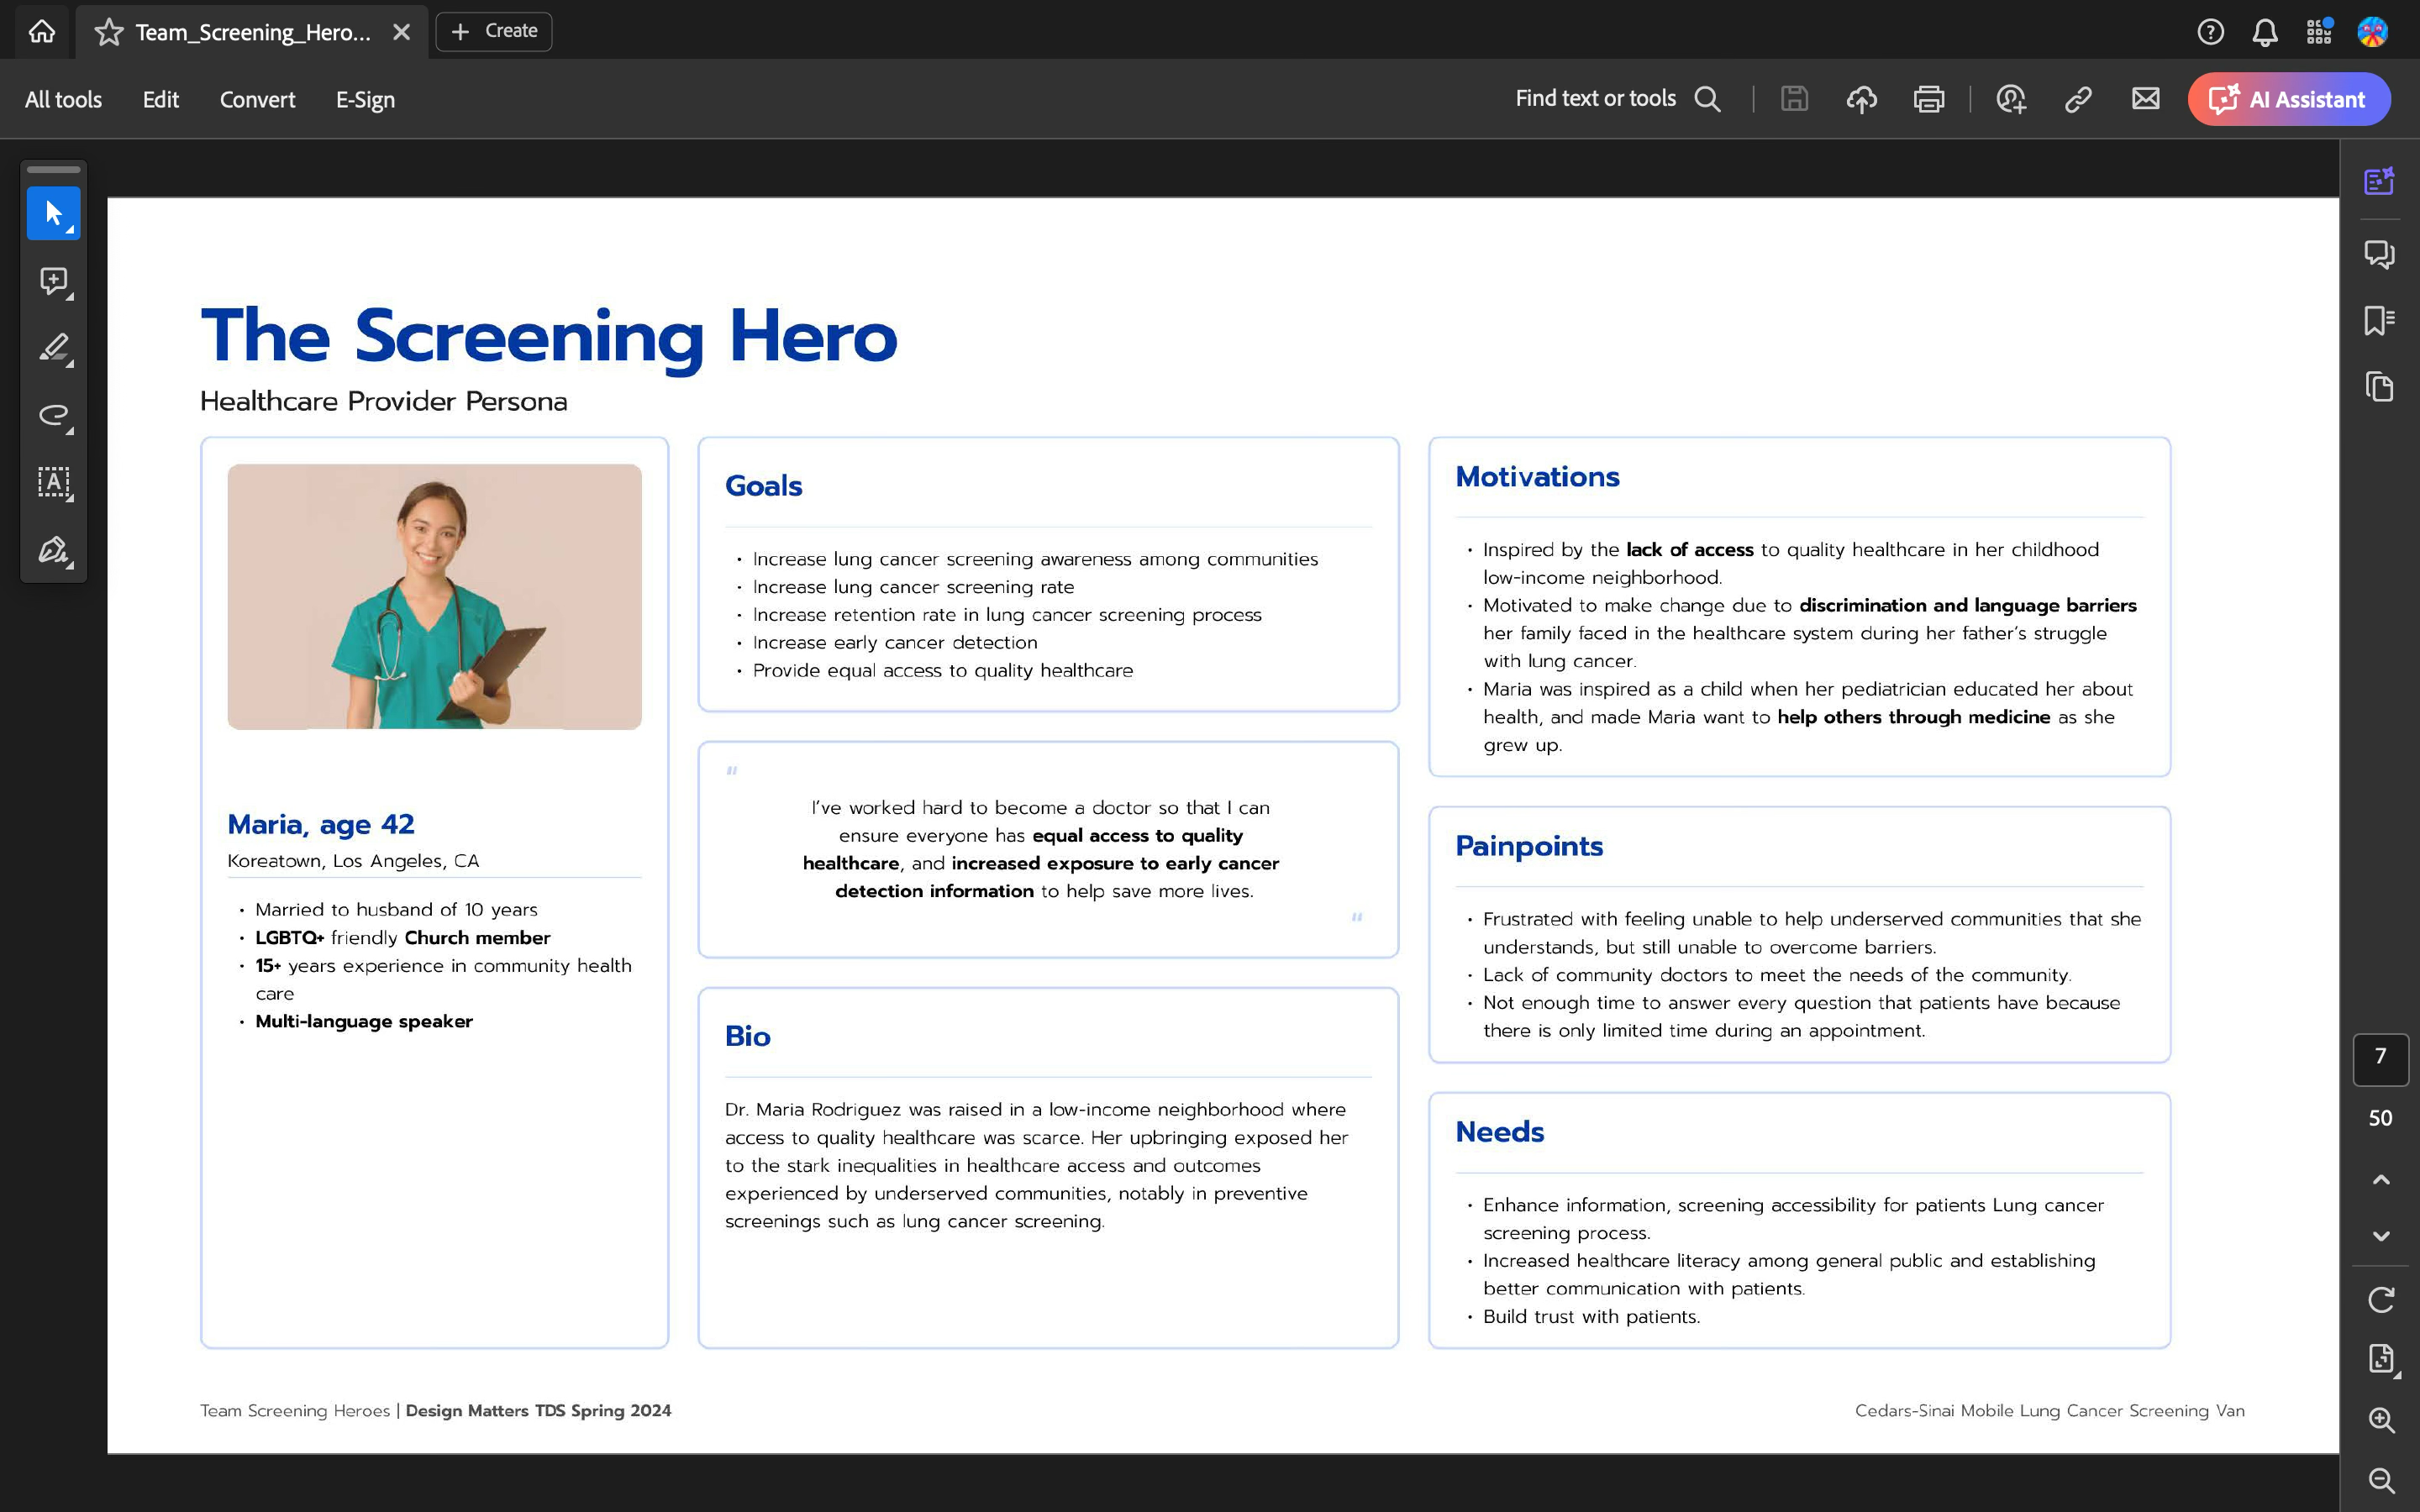Select the text box tool
Viewport: 2420px width, 1512px height.
pos(53,483)
